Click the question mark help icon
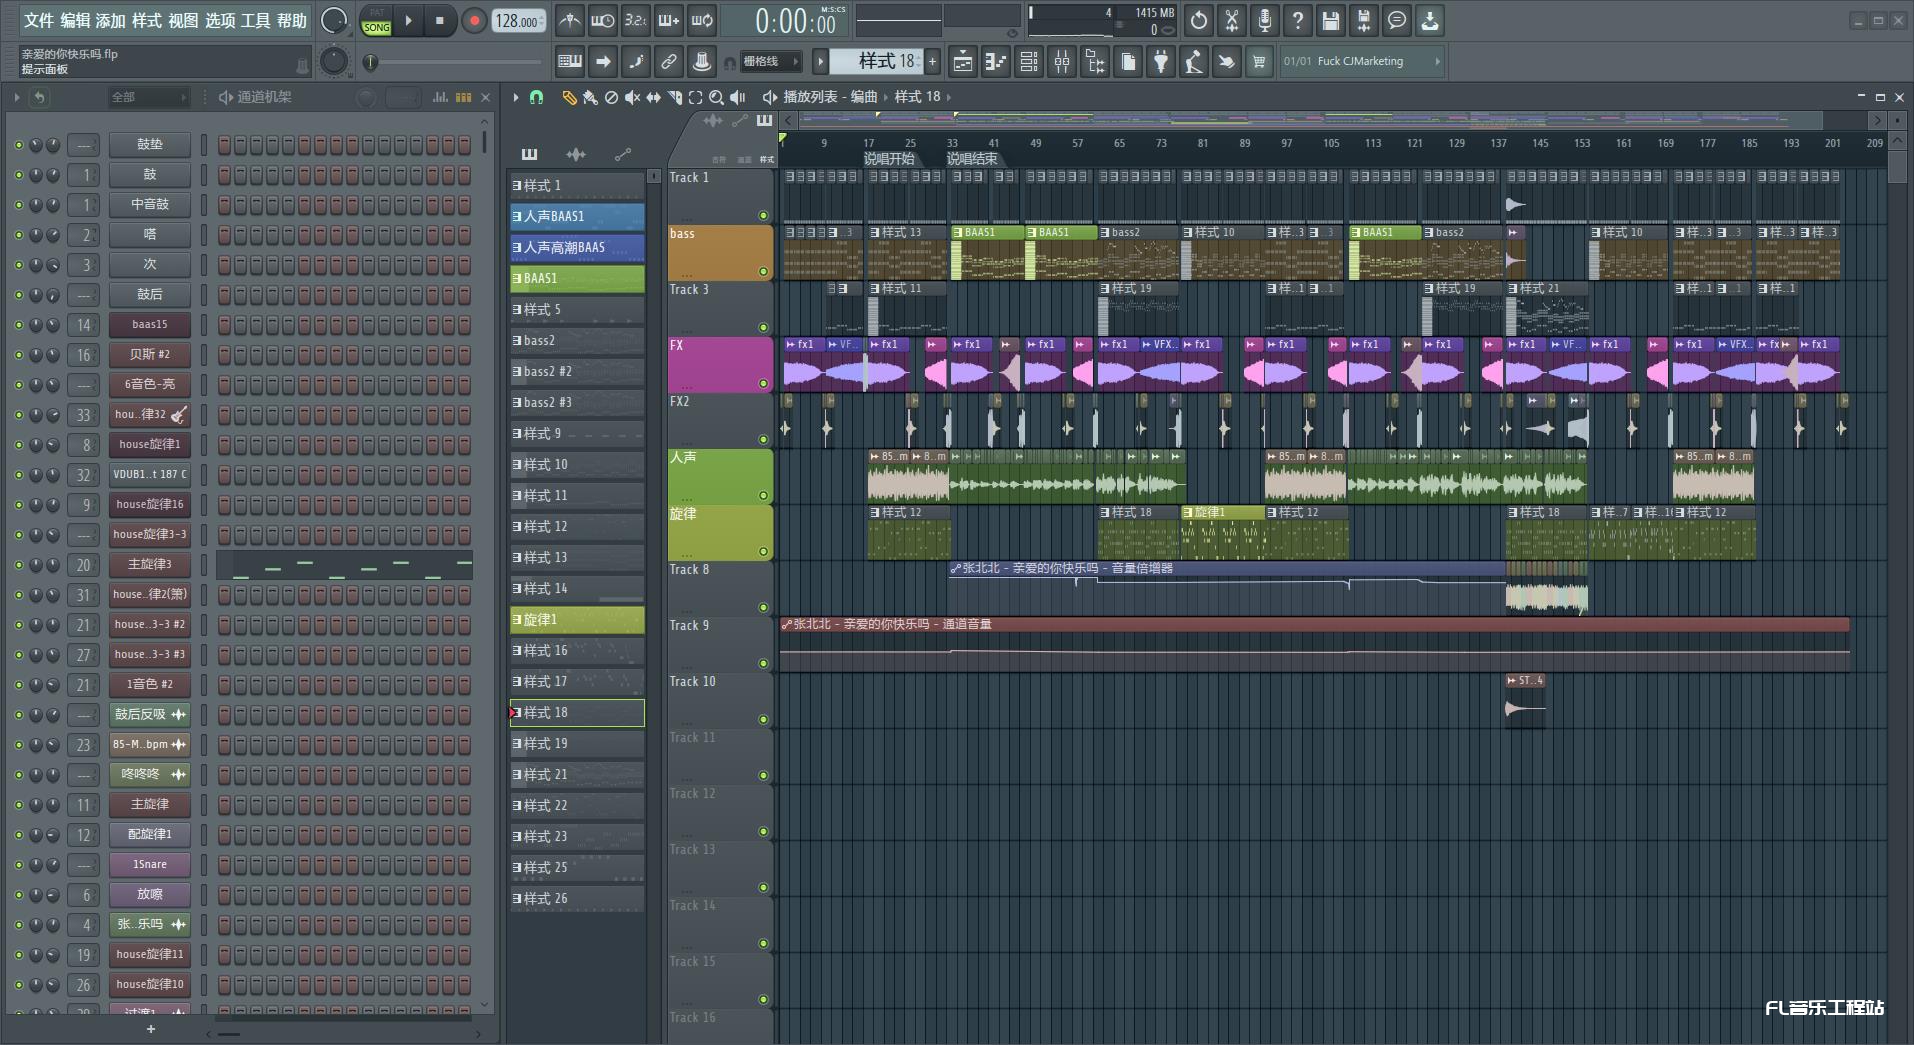 [x=1298, y=20]
